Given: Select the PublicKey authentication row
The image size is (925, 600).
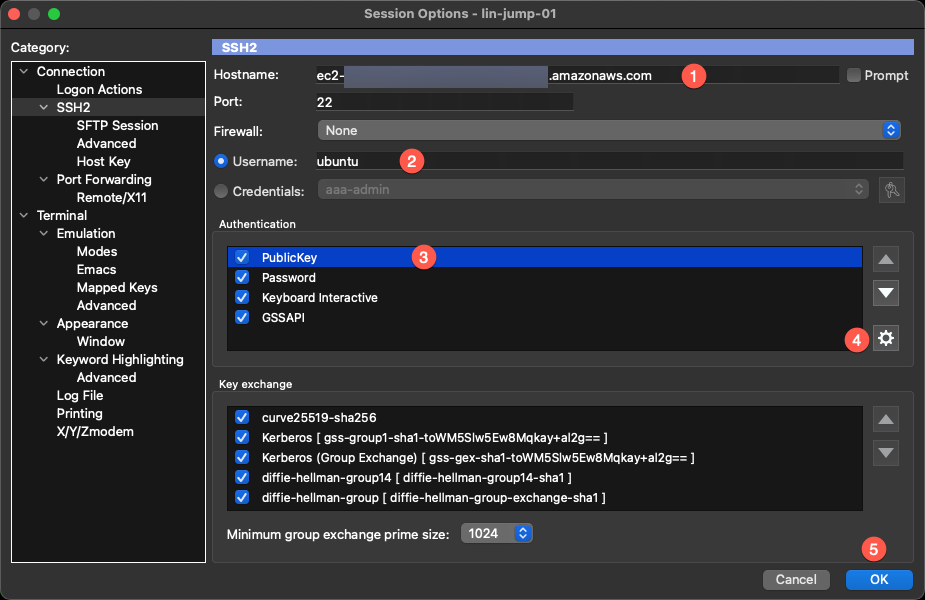Looking at the screenshot, I should tap(544, 257).
